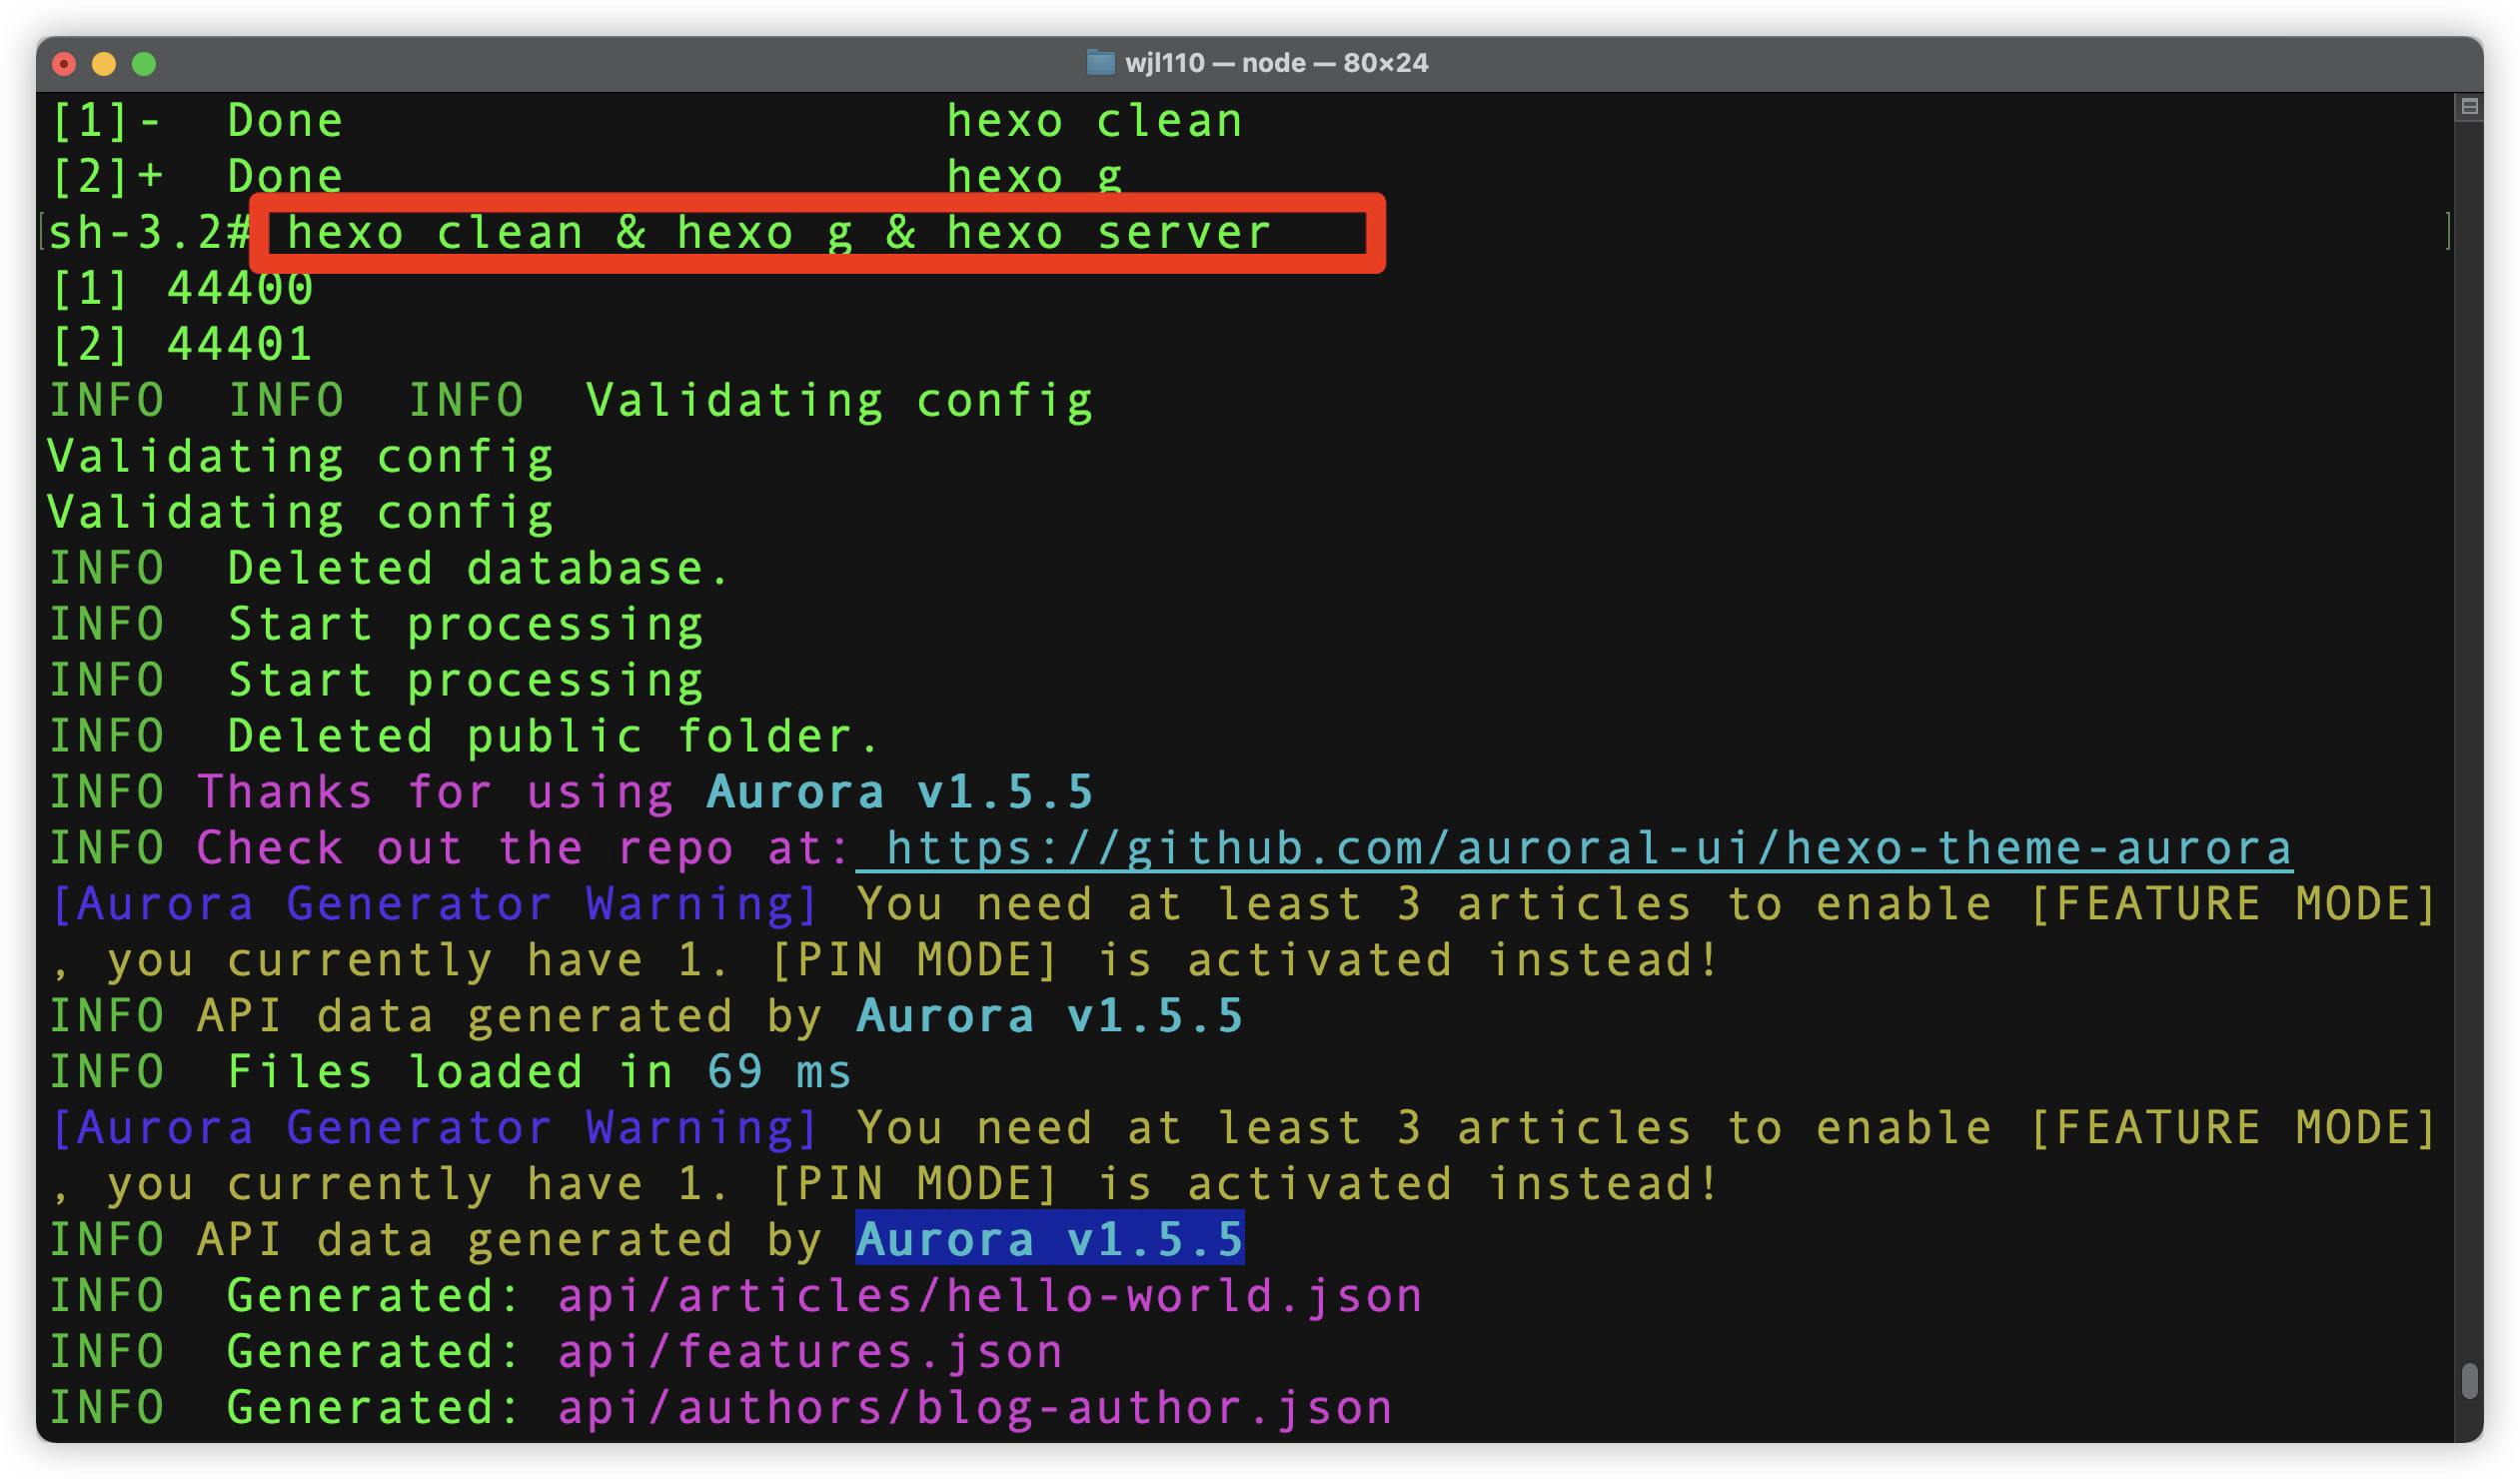
Task: Click the window title 'wjl110 — node — 80×24'
Action: point(1276,63)
